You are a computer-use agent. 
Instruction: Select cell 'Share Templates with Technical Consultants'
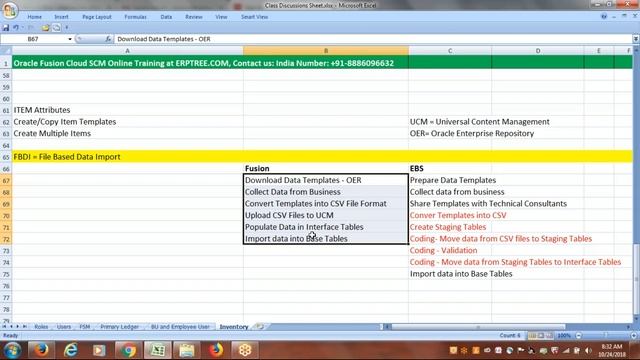(x=450, y=204)
